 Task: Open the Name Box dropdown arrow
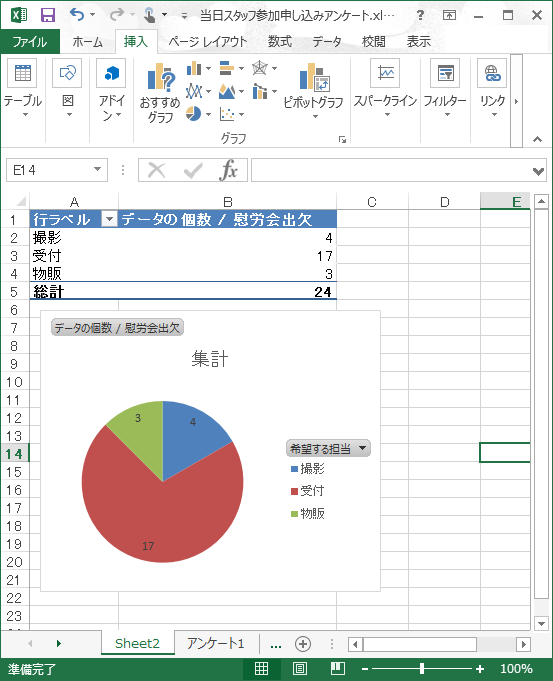pyautogui.click(x=98, y=170)
